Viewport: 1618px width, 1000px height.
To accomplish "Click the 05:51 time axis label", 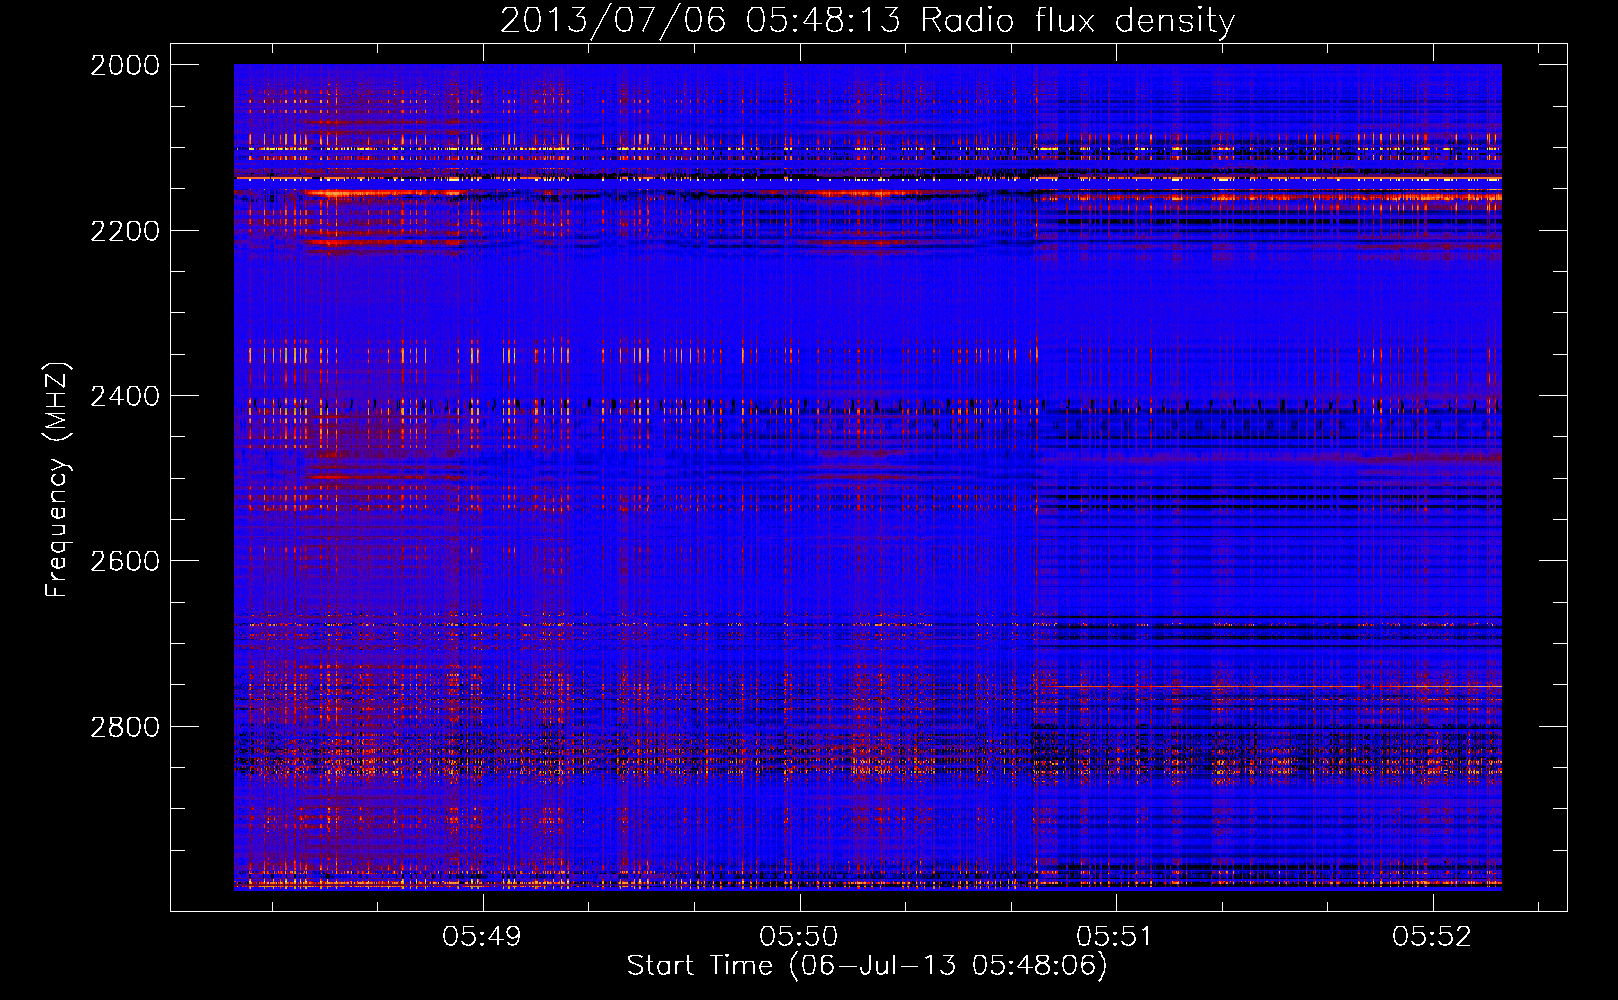I will pos(1116,936).
